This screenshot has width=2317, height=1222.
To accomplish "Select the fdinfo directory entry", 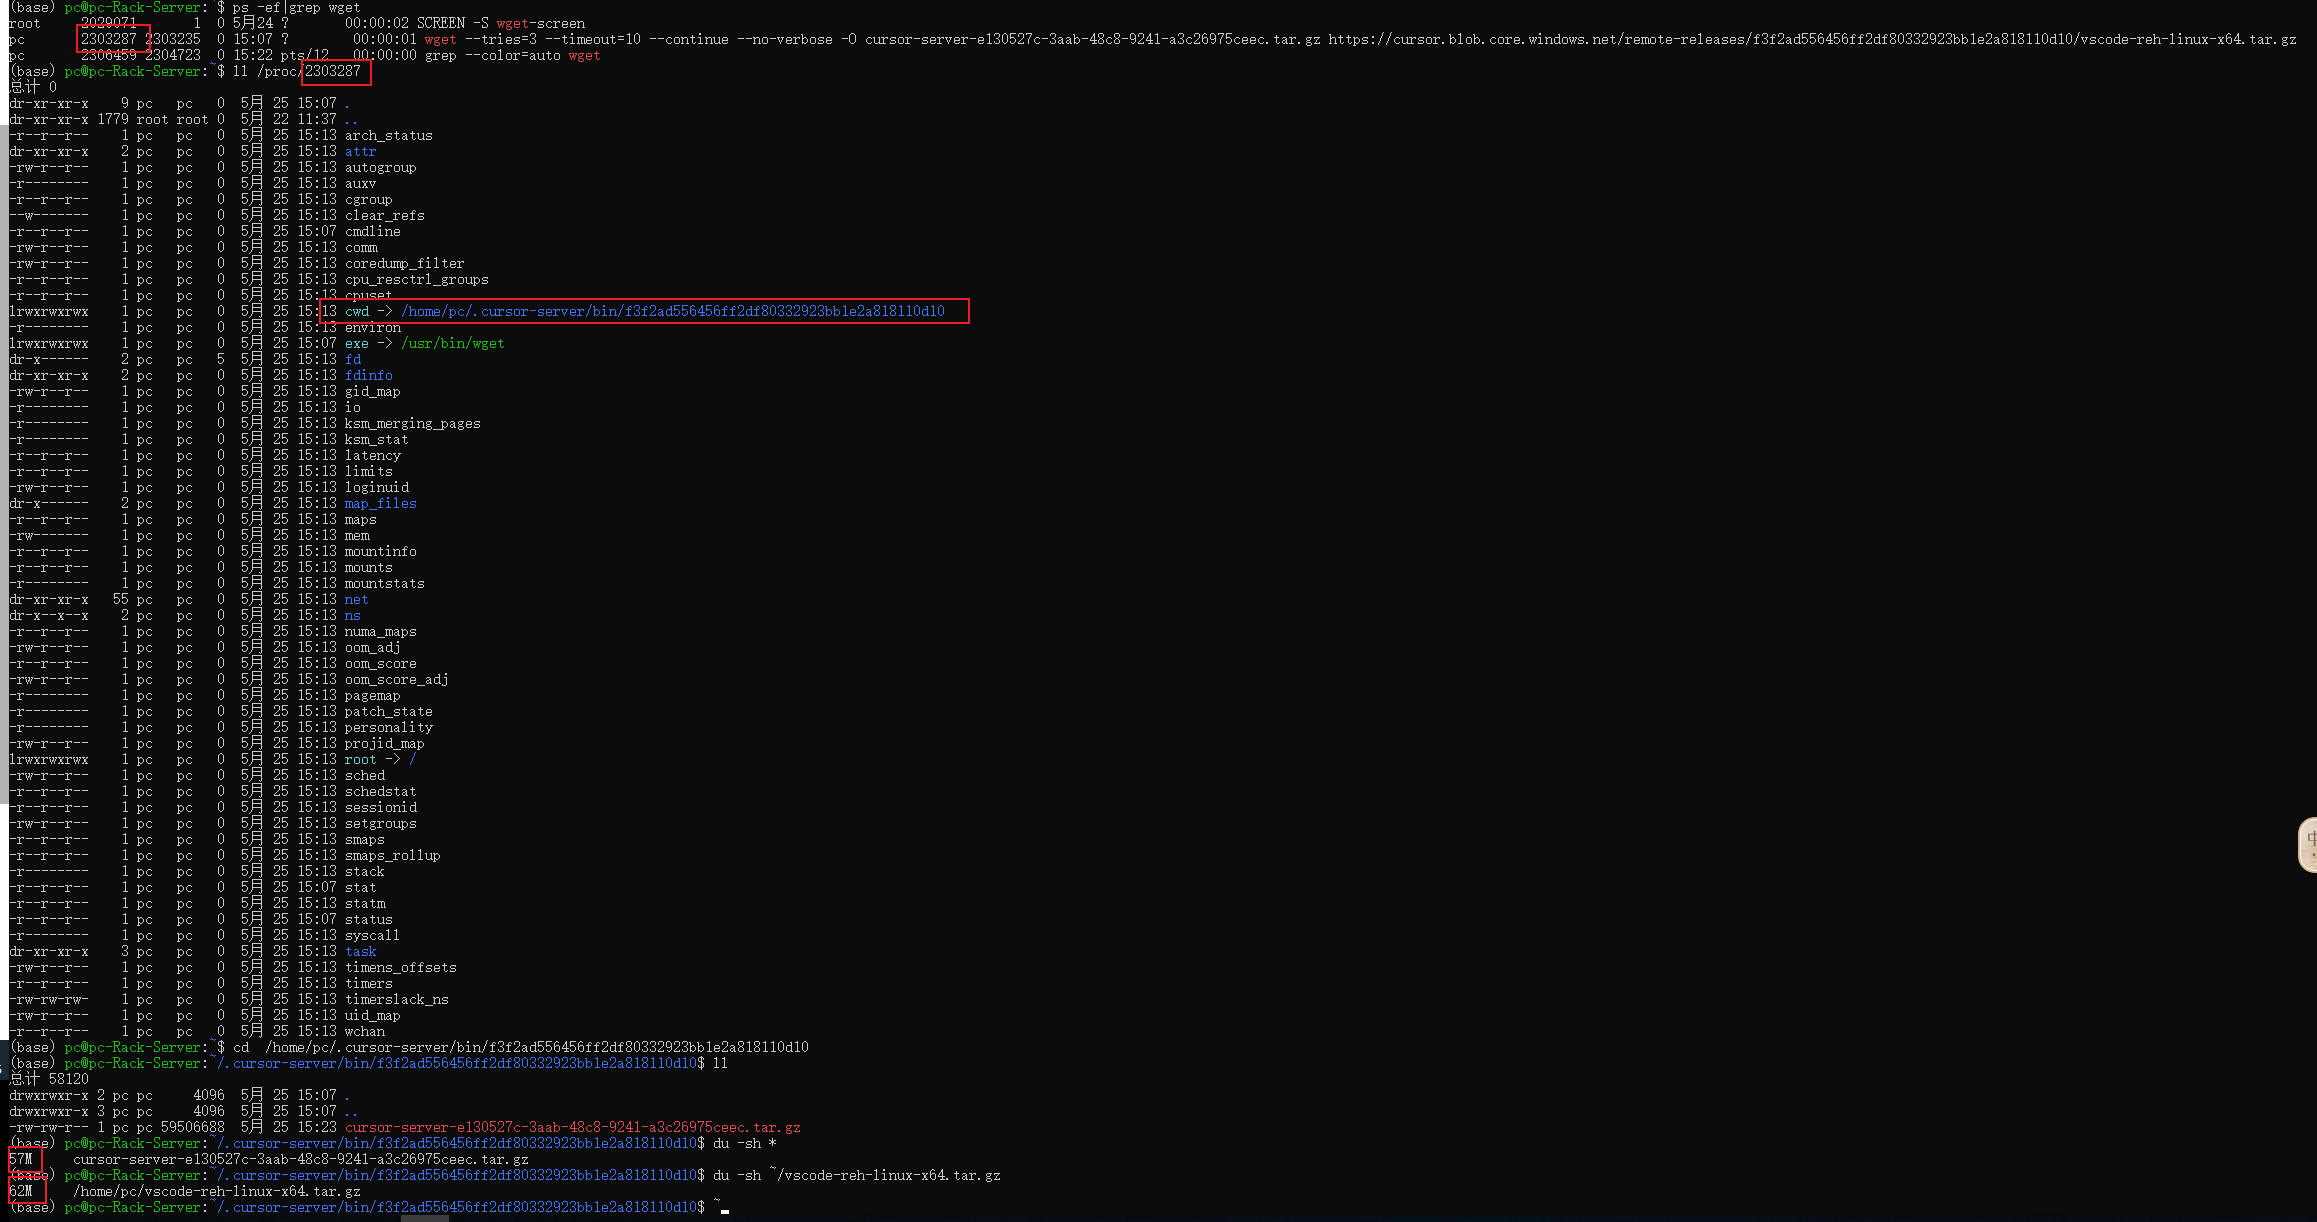I will click(368, 375).
